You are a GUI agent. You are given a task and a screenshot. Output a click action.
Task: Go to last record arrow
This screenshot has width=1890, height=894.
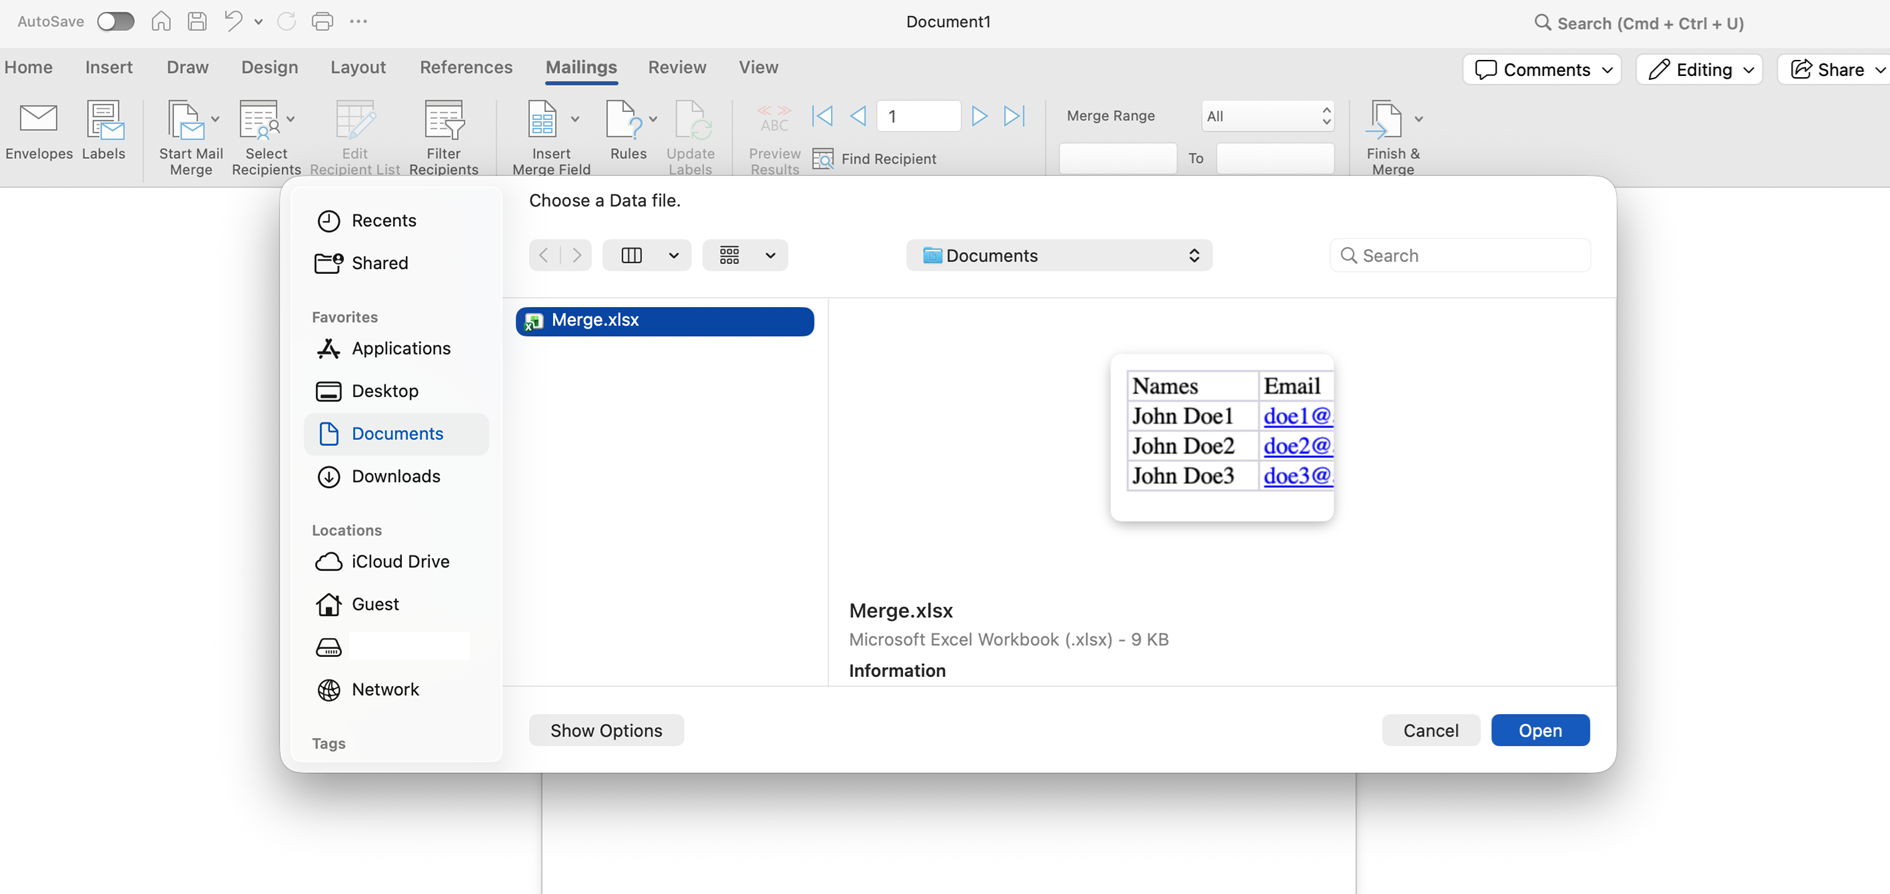[x=1015, y=116]
